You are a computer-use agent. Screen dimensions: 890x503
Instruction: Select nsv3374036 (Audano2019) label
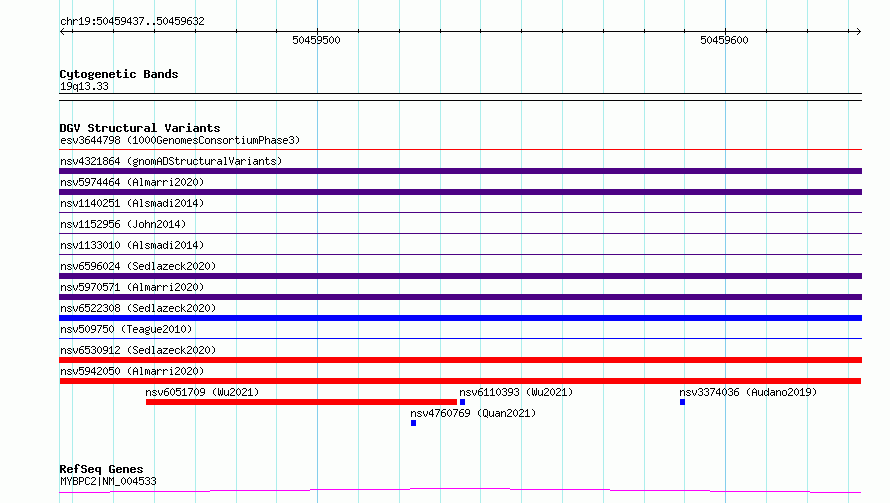coord(748,392)
